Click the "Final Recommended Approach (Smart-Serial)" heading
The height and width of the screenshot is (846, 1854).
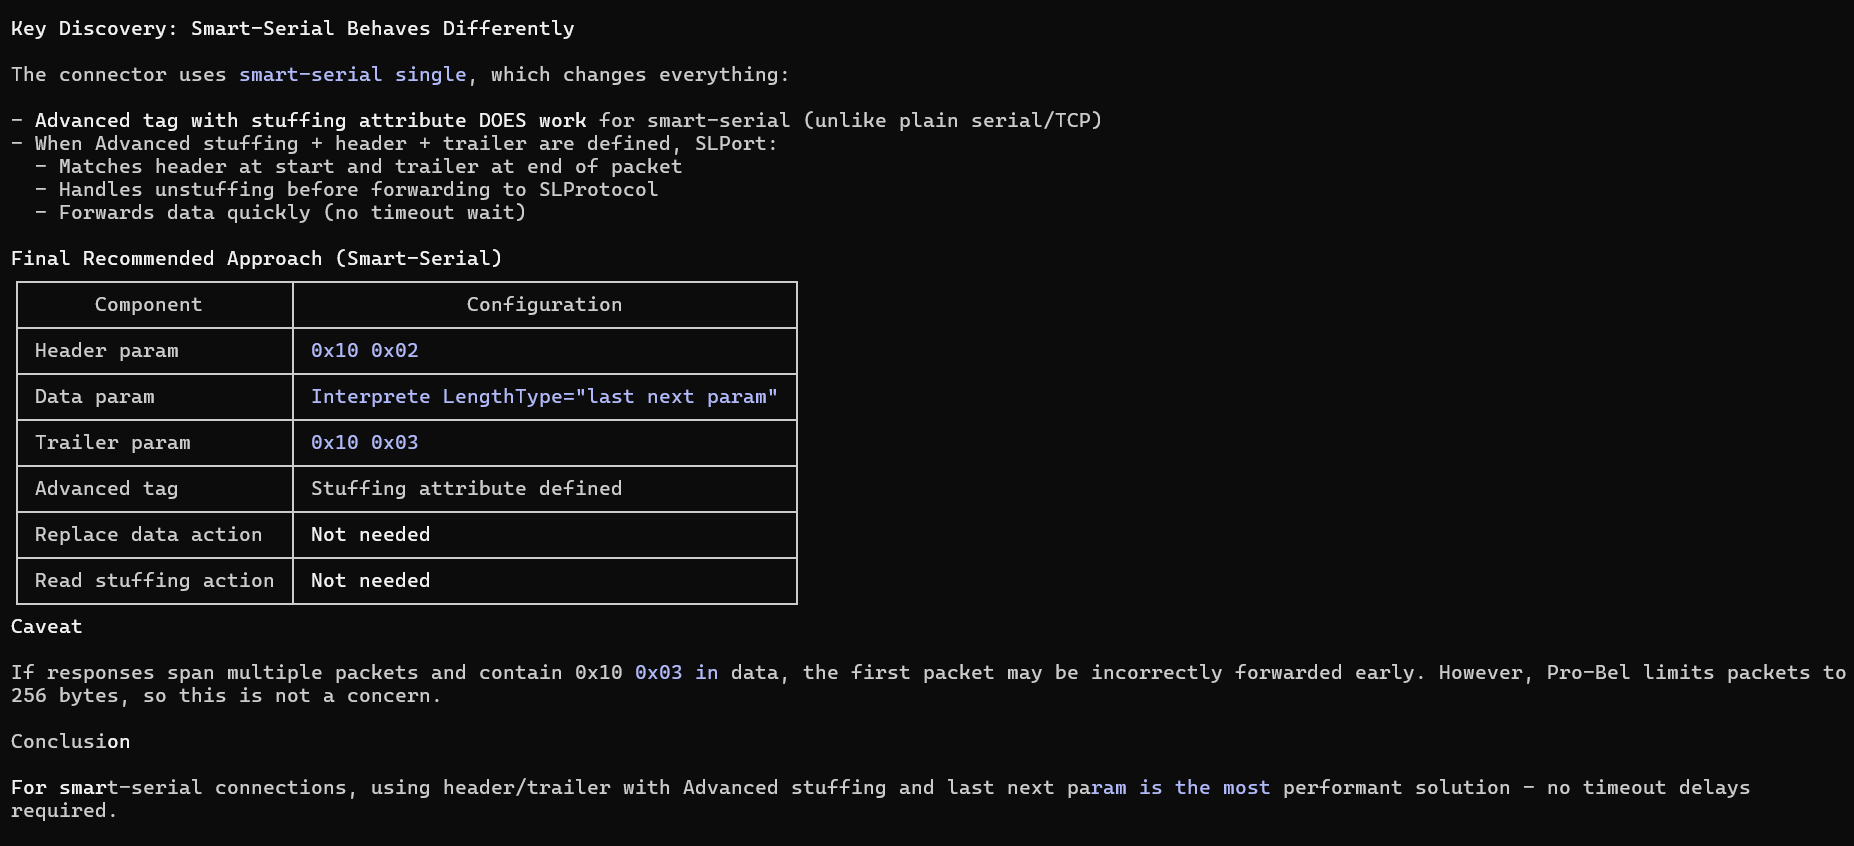click(x=256, y=259)
